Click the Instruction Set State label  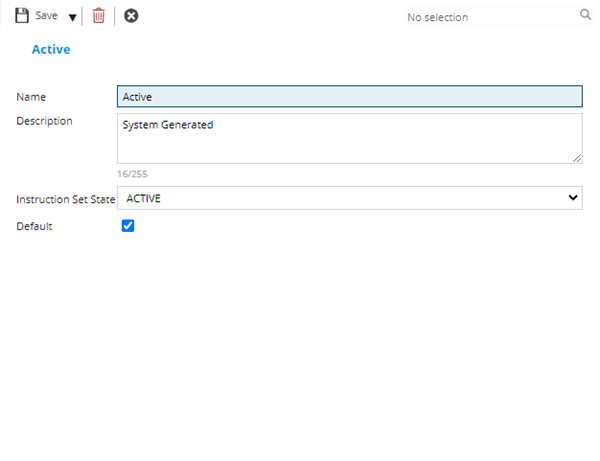click(x=66, y=199)
